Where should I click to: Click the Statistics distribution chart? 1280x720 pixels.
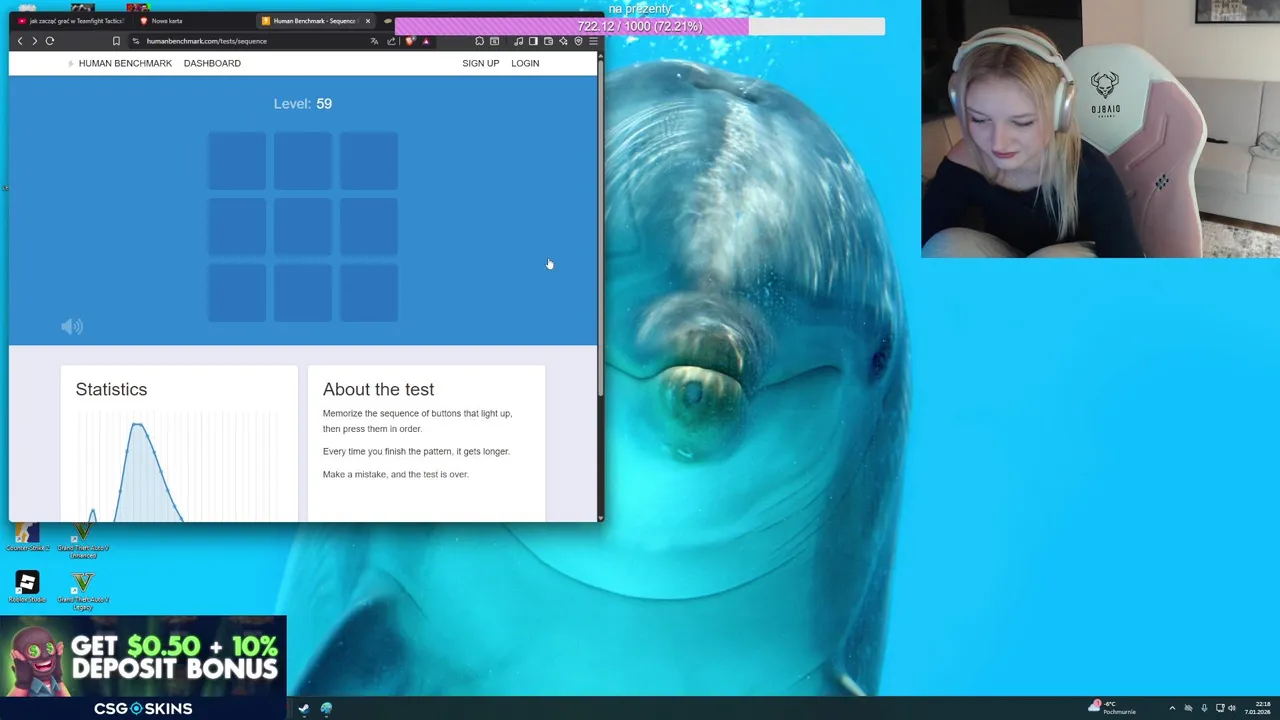(x=179, y=468)
